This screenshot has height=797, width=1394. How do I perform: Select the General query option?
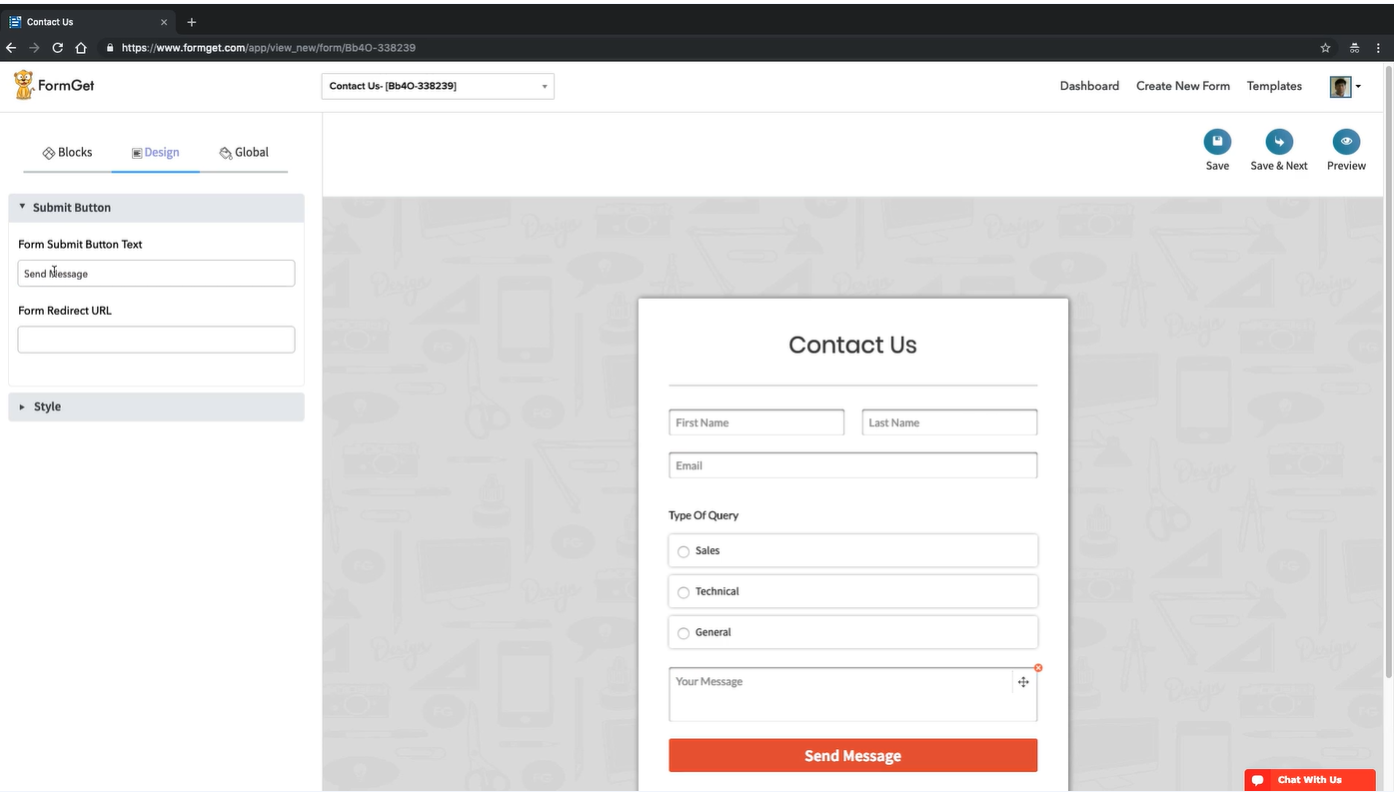[683, 633]
